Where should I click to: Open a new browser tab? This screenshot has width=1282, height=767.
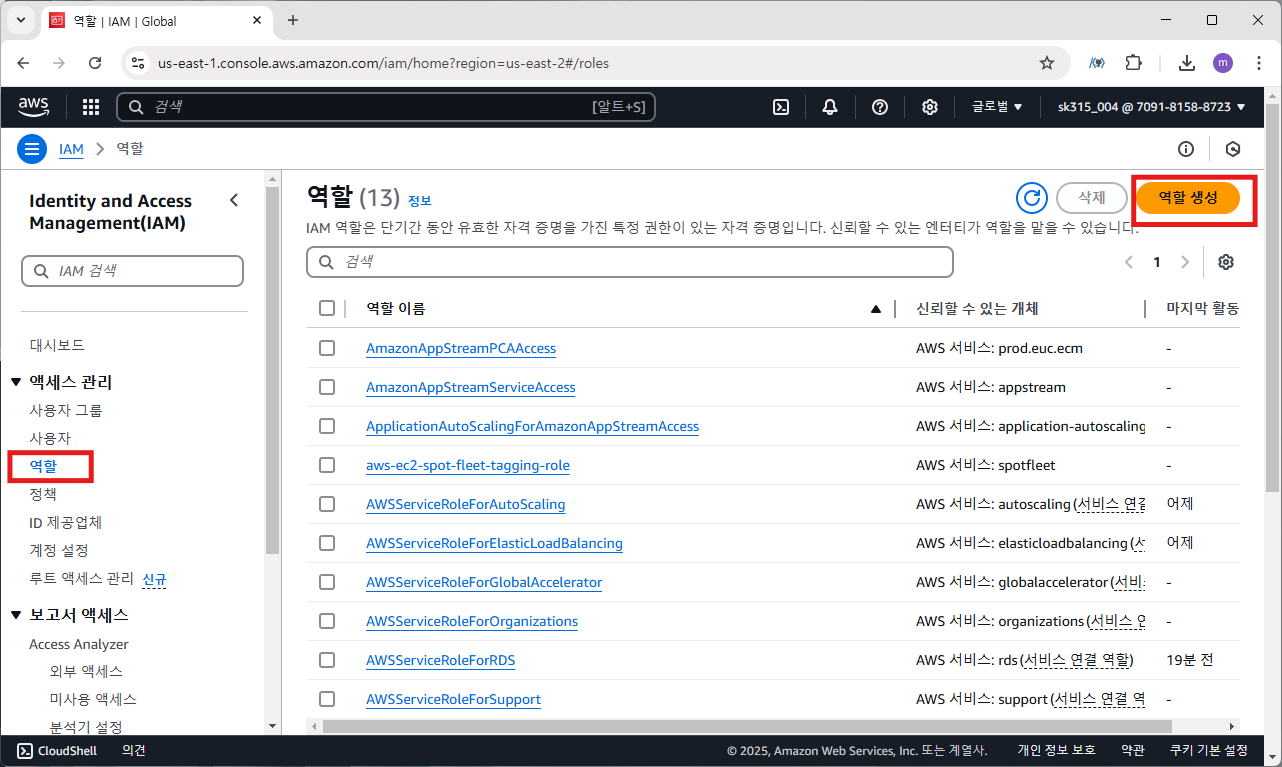click(x=293, y=20)
